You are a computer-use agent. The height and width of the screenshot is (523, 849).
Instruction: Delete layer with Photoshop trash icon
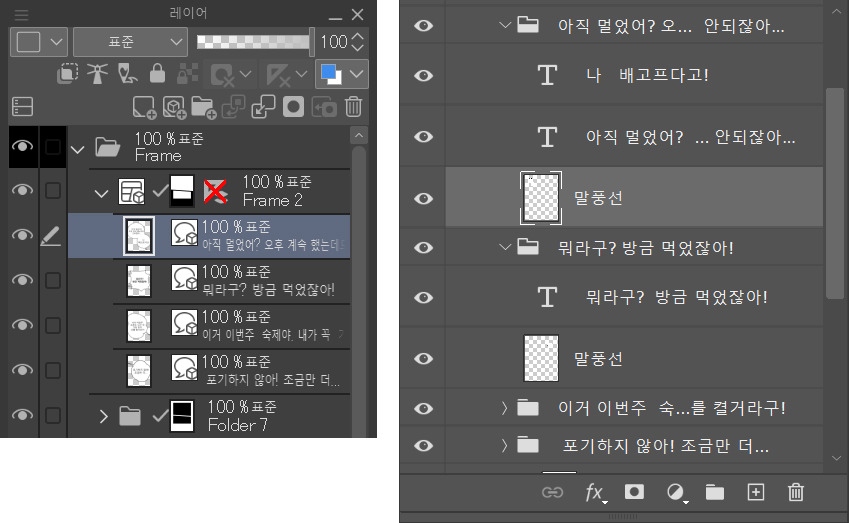(795, 492)
